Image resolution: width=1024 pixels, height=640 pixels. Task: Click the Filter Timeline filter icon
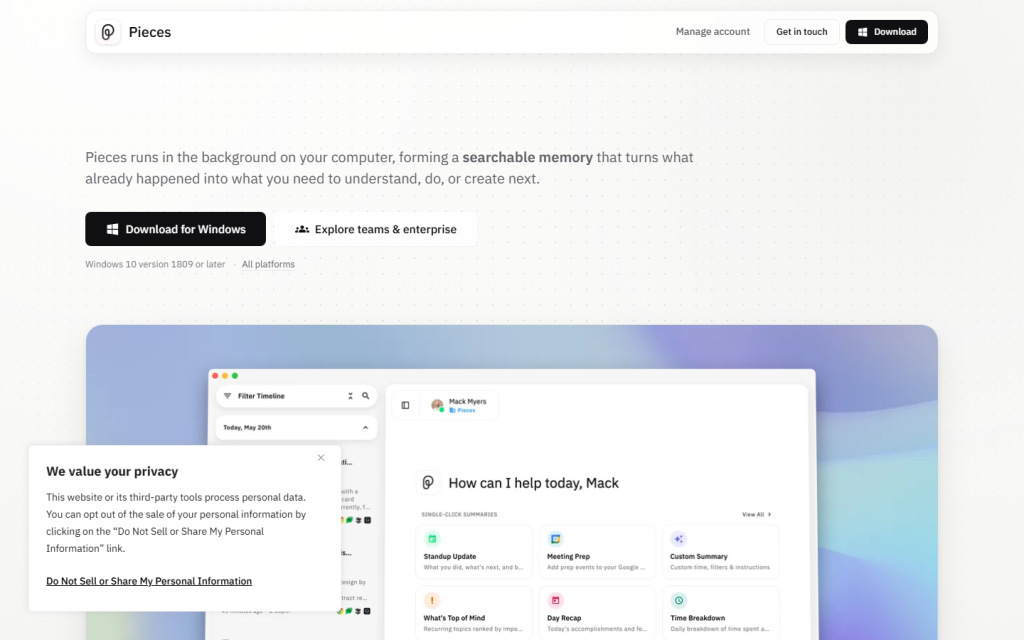[227, 396]
